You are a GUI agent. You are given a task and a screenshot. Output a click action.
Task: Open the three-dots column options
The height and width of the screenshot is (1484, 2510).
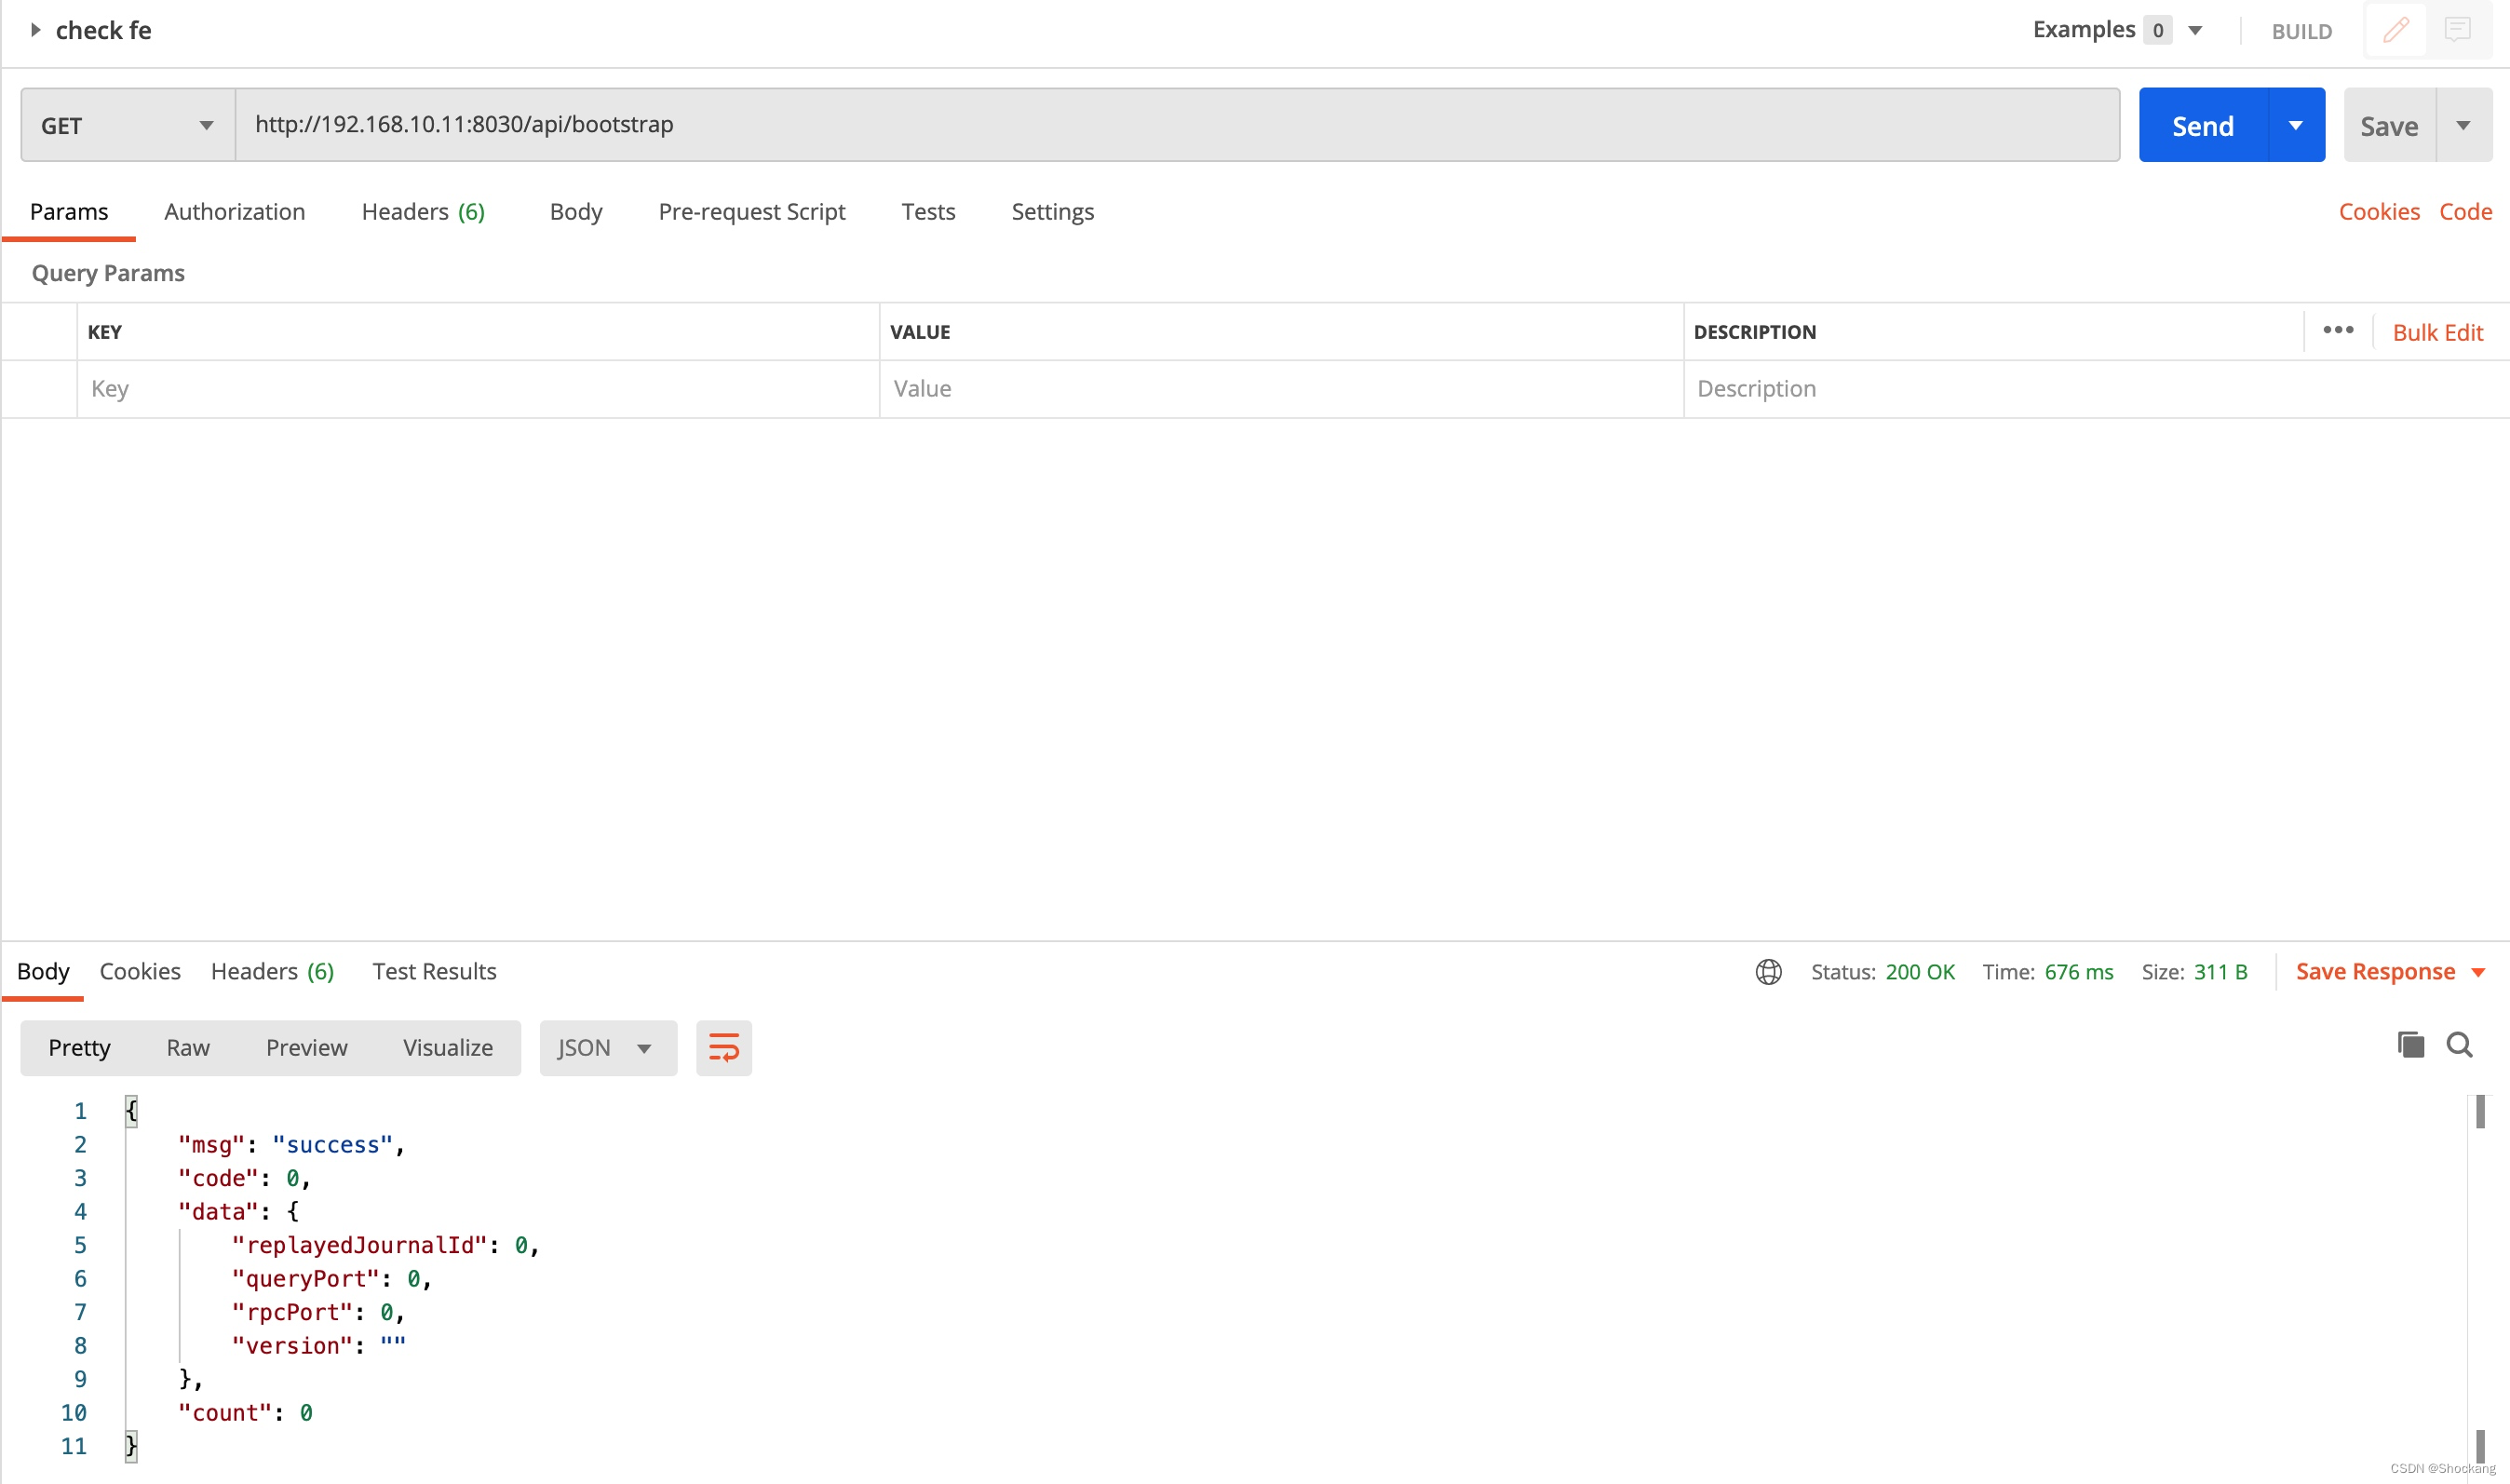pos(2337,331)
